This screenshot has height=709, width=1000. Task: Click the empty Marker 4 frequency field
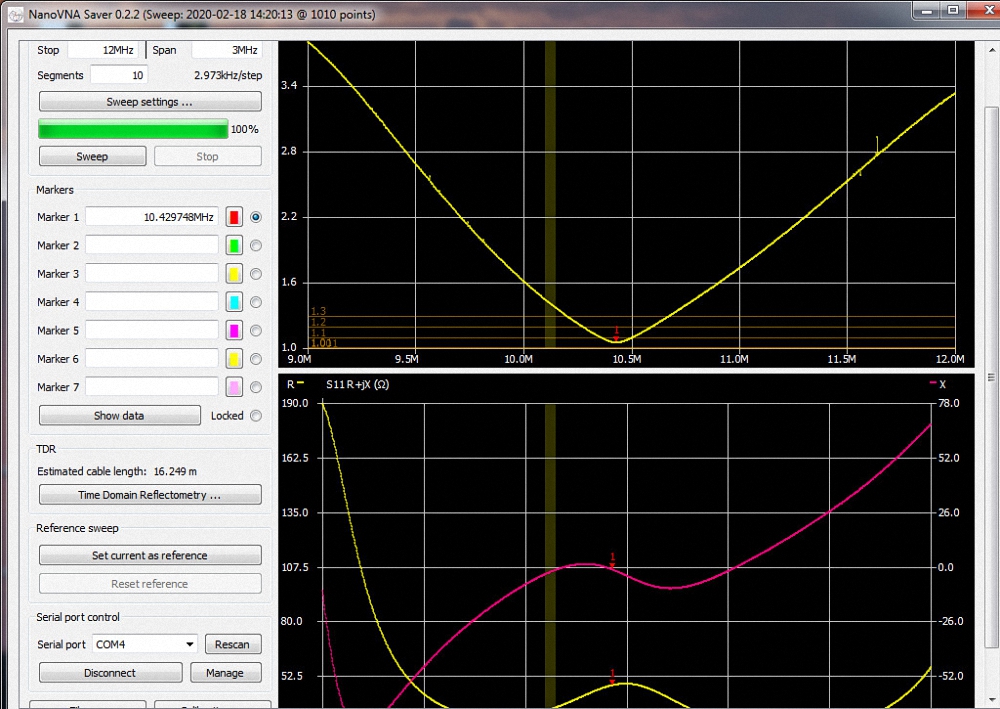pyautogui.click(x=152, y=302)
